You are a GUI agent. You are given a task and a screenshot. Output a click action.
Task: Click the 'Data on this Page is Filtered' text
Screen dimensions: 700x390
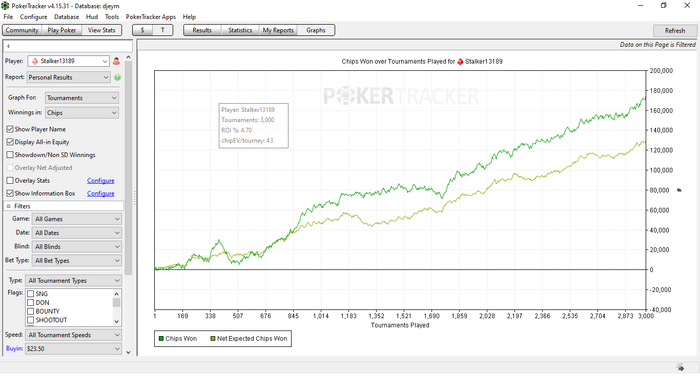tap(658, 45)
